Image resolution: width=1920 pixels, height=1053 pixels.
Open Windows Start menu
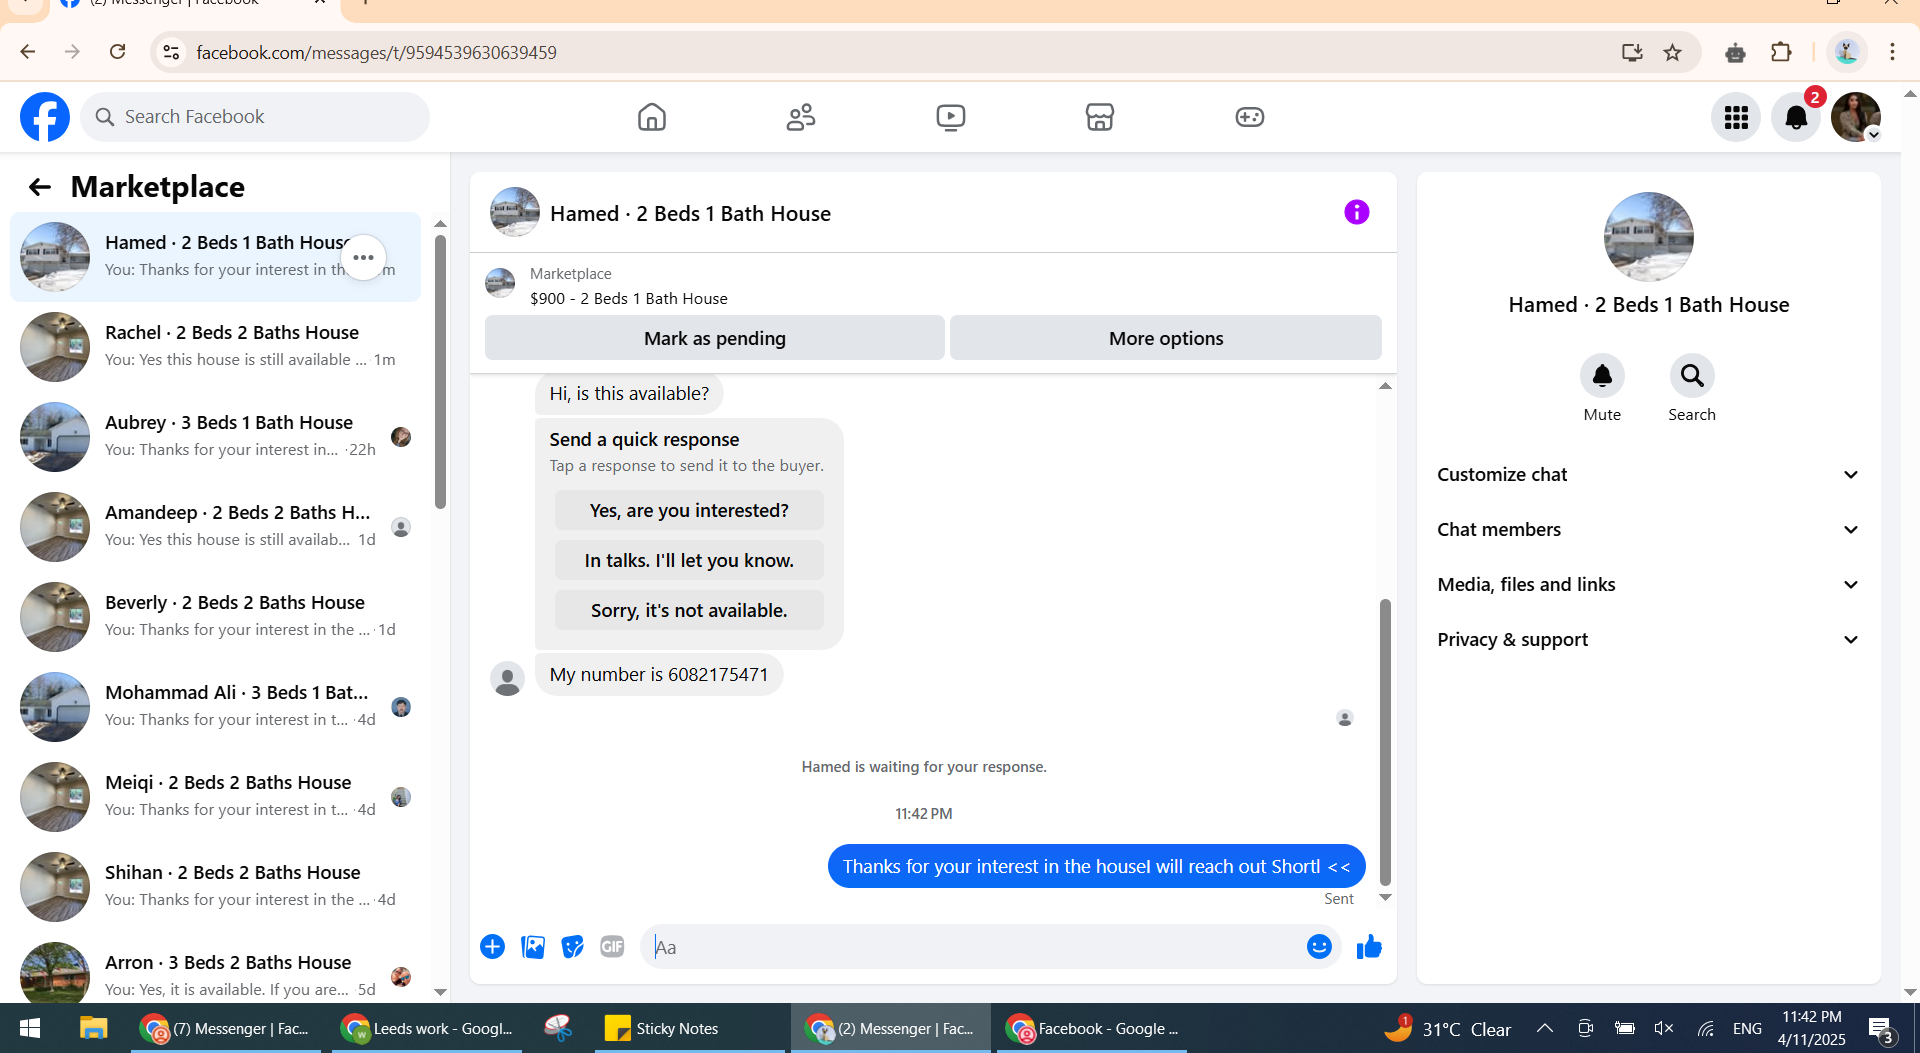30,1028
